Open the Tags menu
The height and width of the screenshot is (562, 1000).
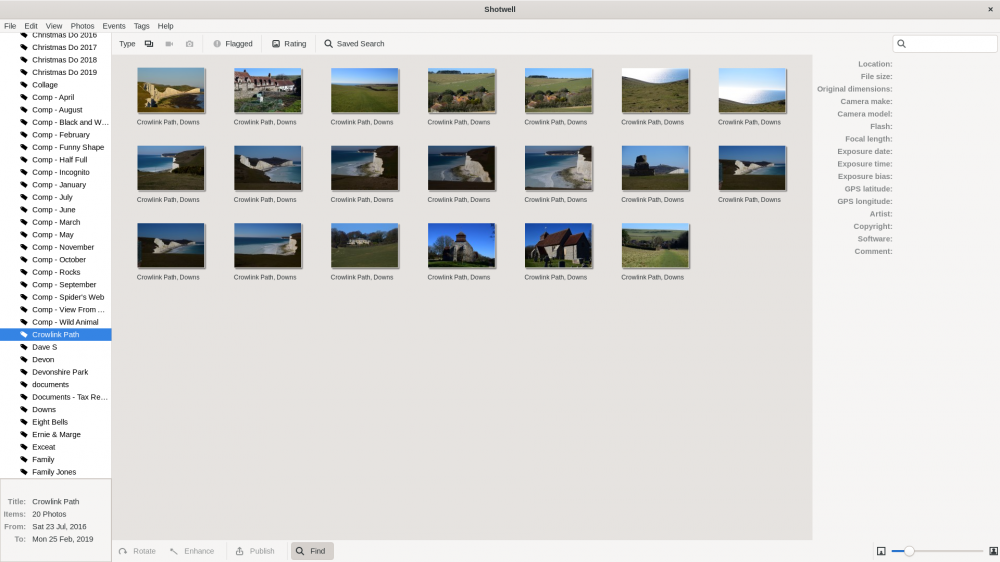tap(142, 26)
